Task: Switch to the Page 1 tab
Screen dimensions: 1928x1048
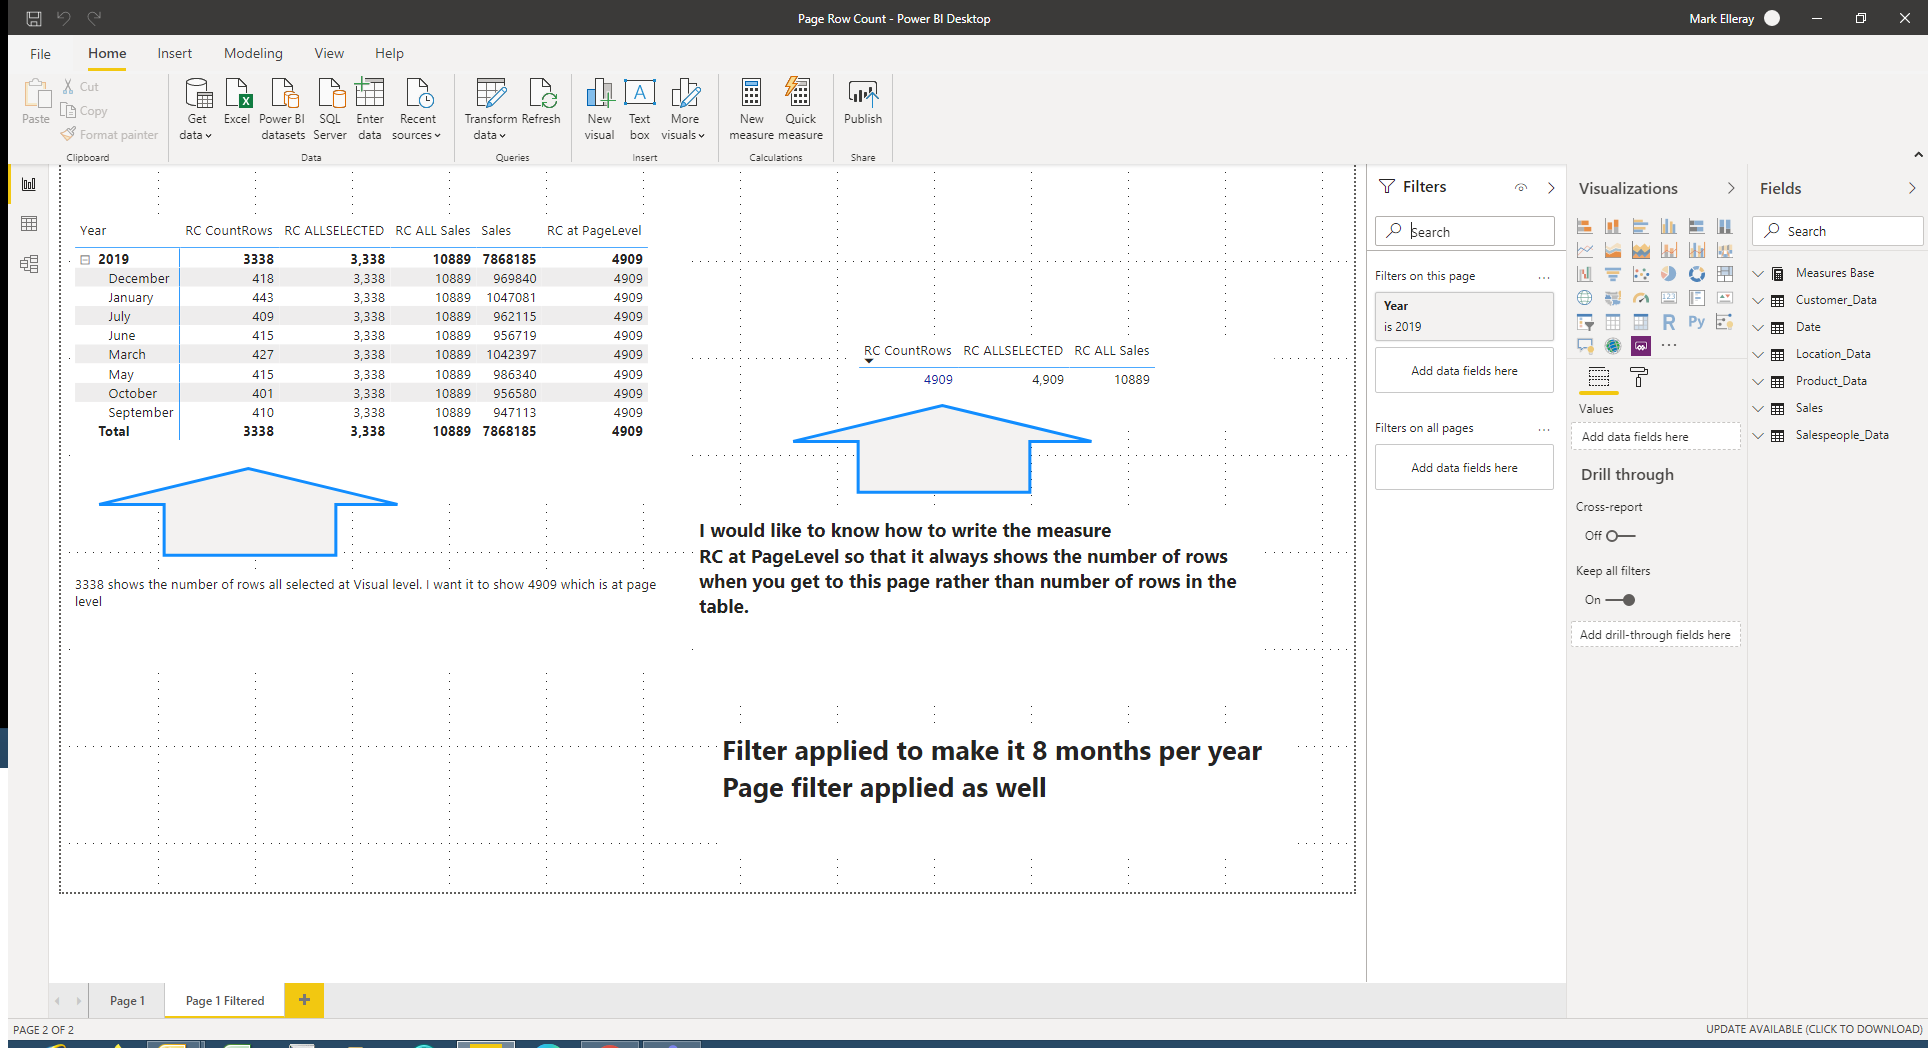Action: tap(127, 1000)
